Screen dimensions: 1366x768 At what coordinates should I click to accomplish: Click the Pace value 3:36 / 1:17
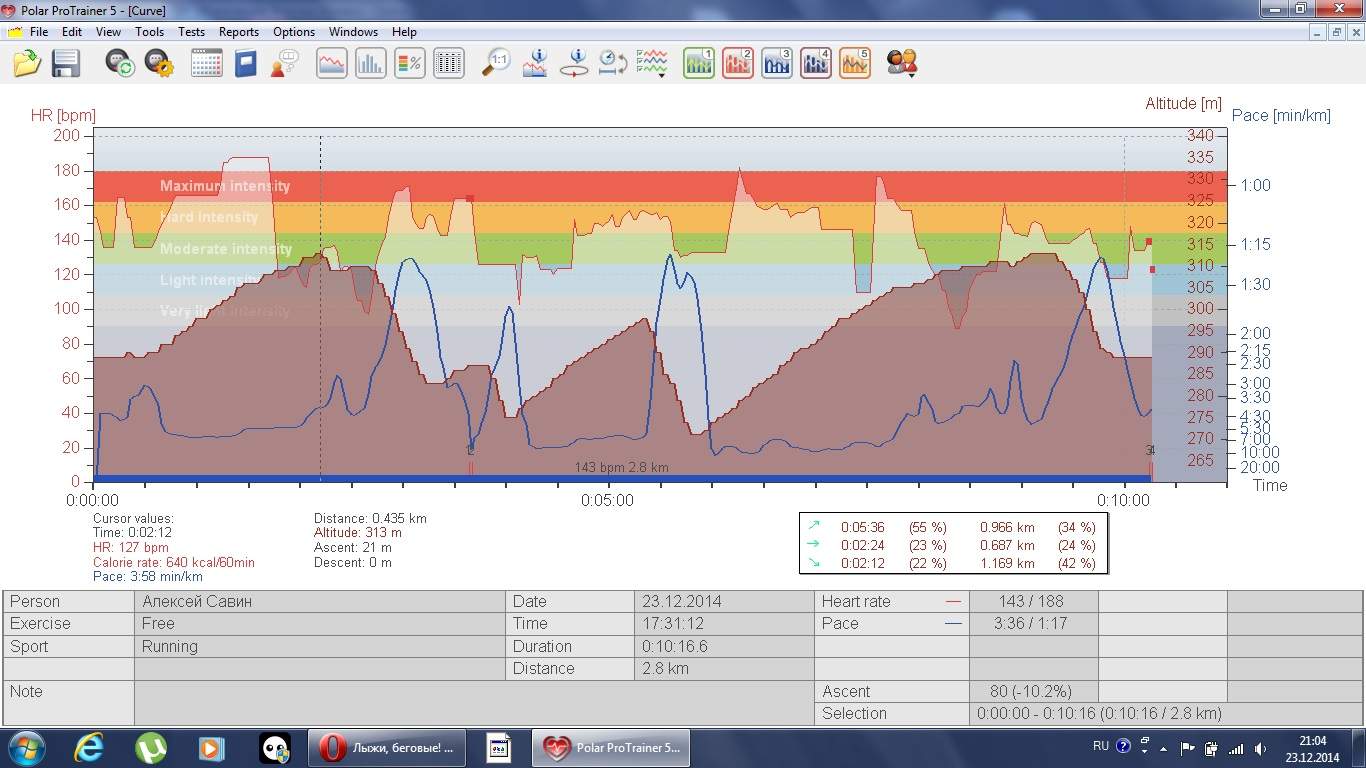pyautogui.click(x=1033, y=623)
